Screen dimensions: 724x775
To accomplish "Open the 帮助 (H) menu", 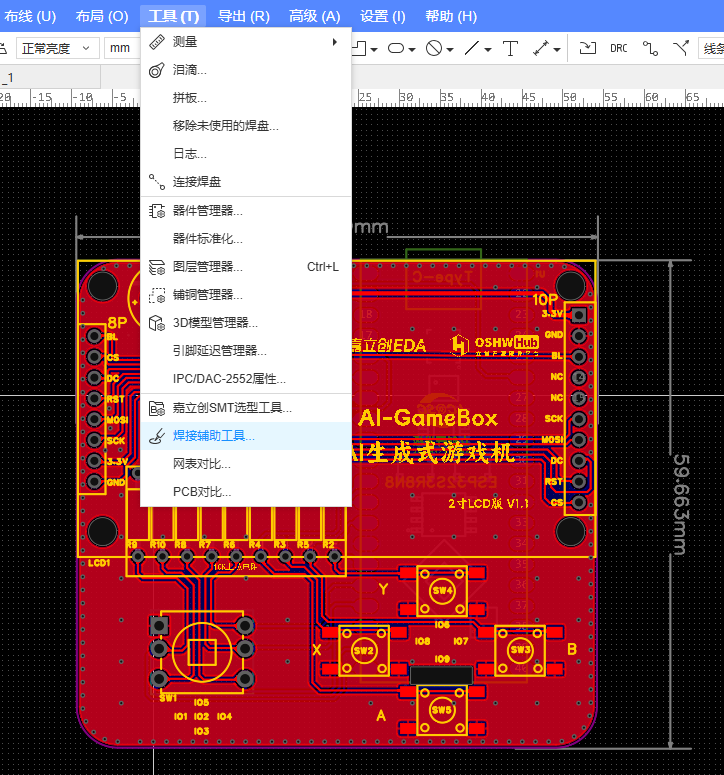I will [451, 16].
